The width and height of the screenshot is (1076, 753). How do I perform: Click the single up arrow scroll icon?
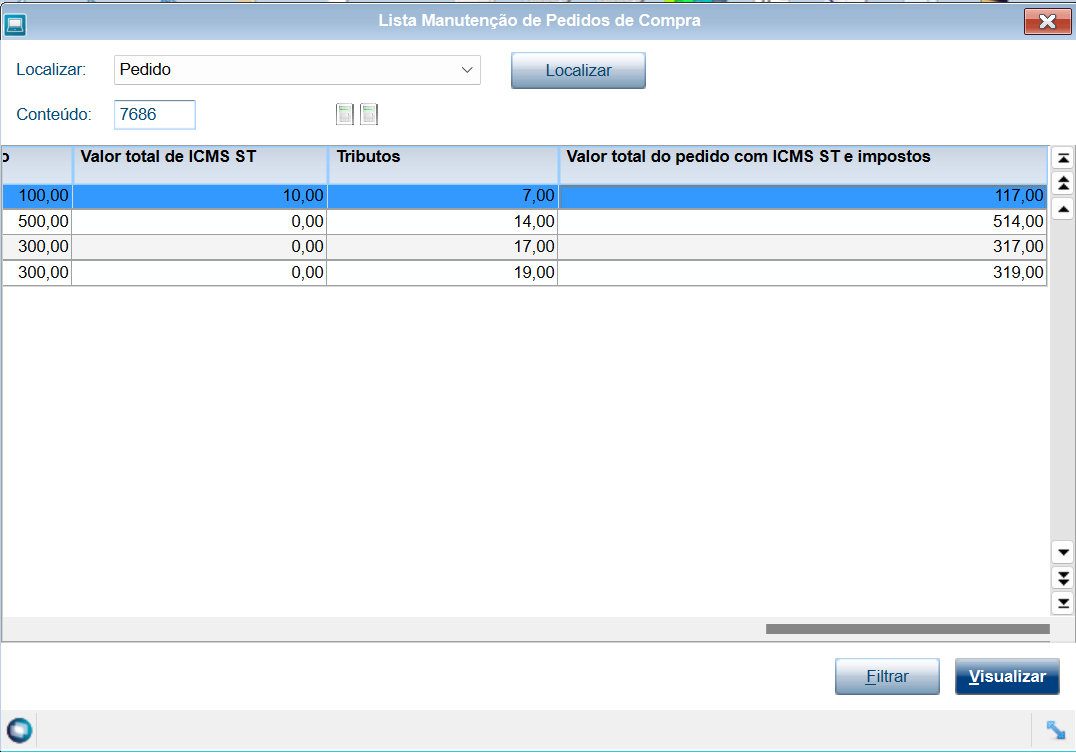(x=1063, y=208)
